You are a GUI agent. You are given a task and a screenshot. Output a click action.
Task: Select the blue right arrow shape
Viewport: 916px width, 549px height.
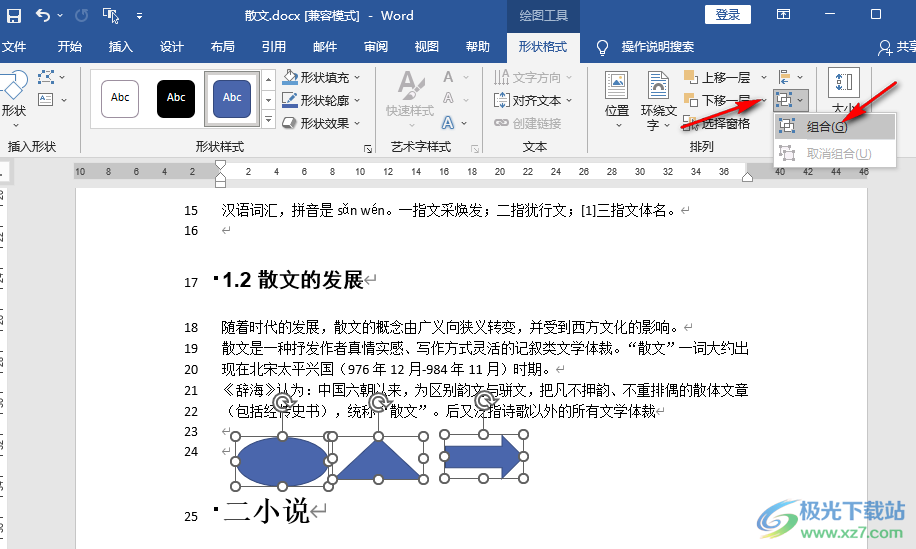tap(483, 457)
